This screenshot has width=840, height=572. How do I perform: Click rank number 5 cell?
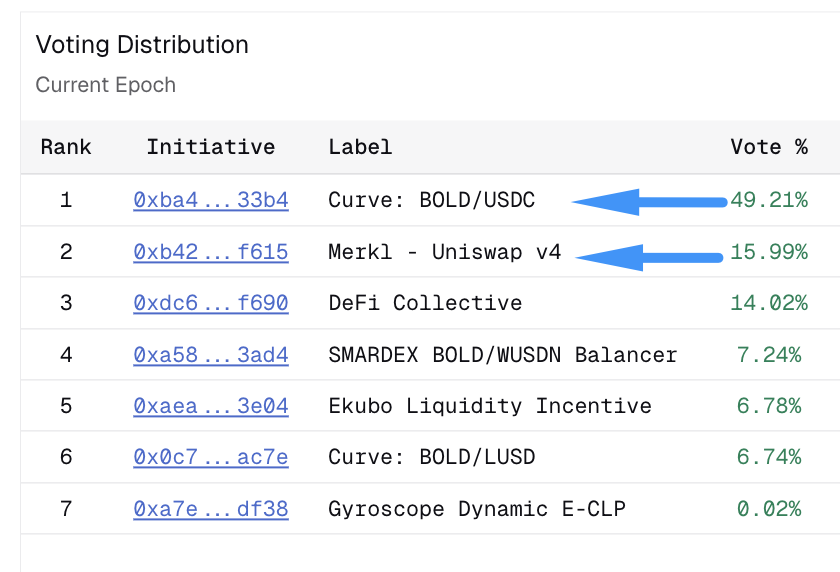[66, 406]
